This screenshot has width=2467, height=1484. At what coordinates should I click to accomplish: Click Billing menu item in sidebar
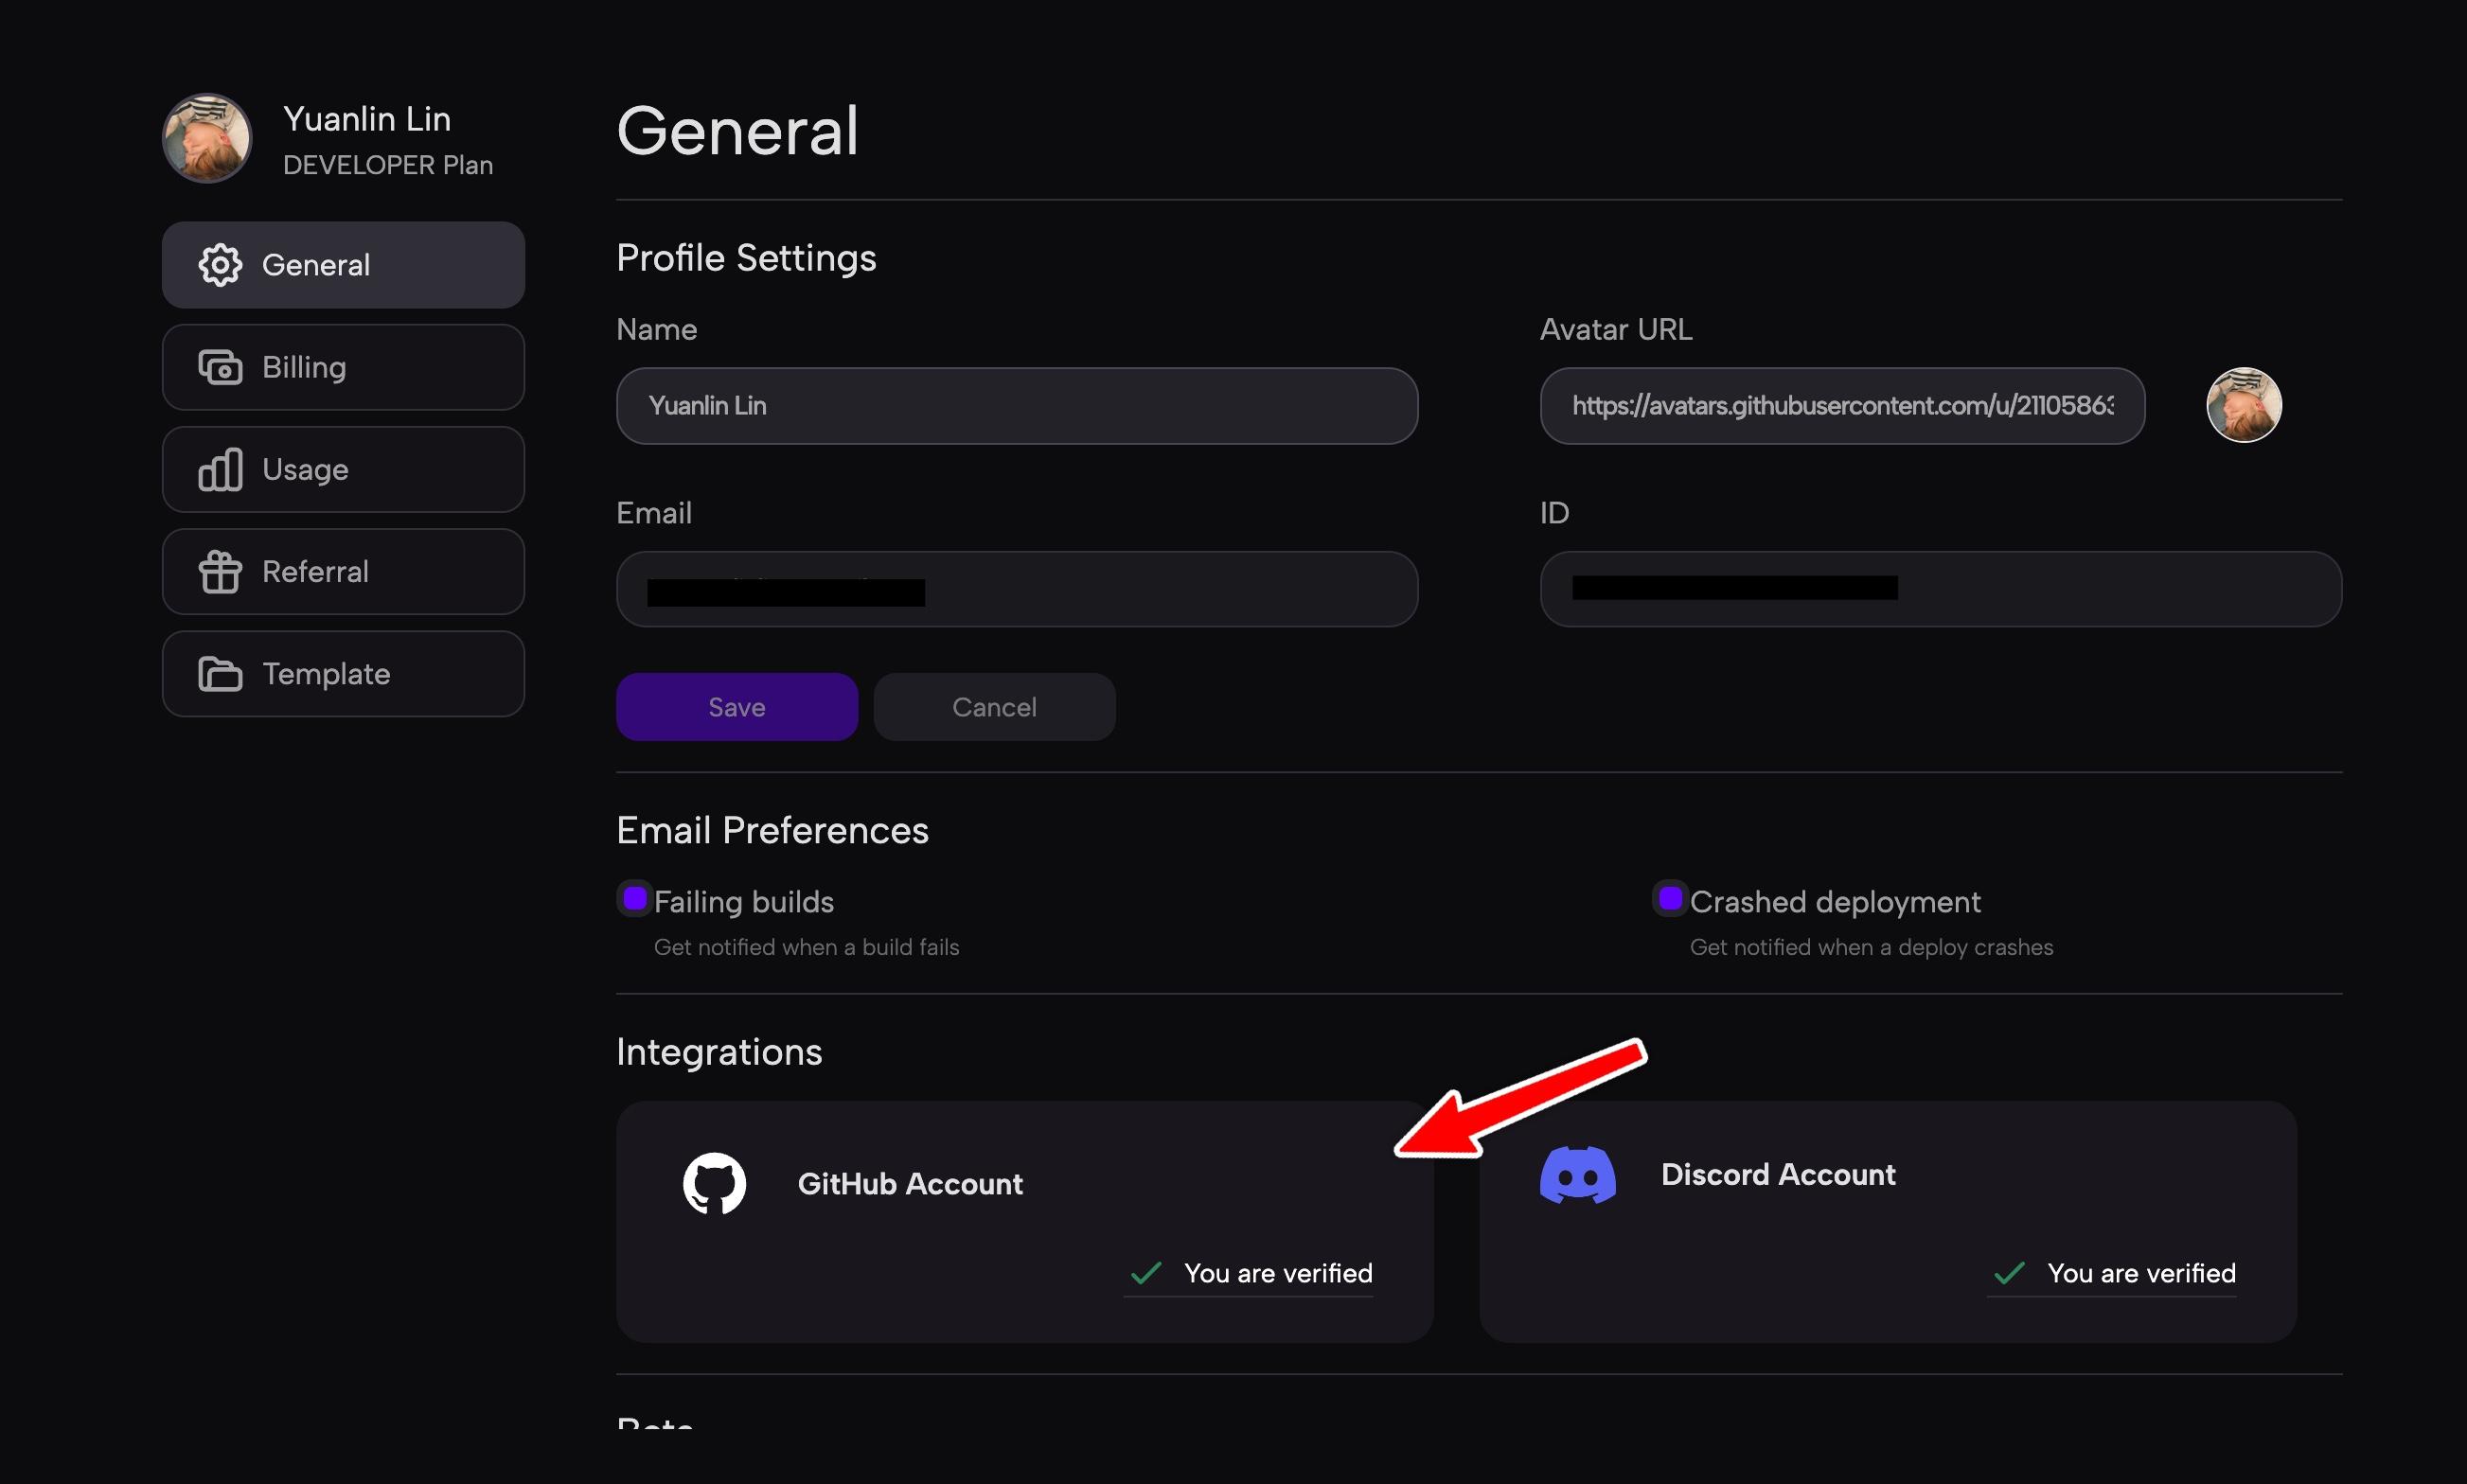point(347,364)
